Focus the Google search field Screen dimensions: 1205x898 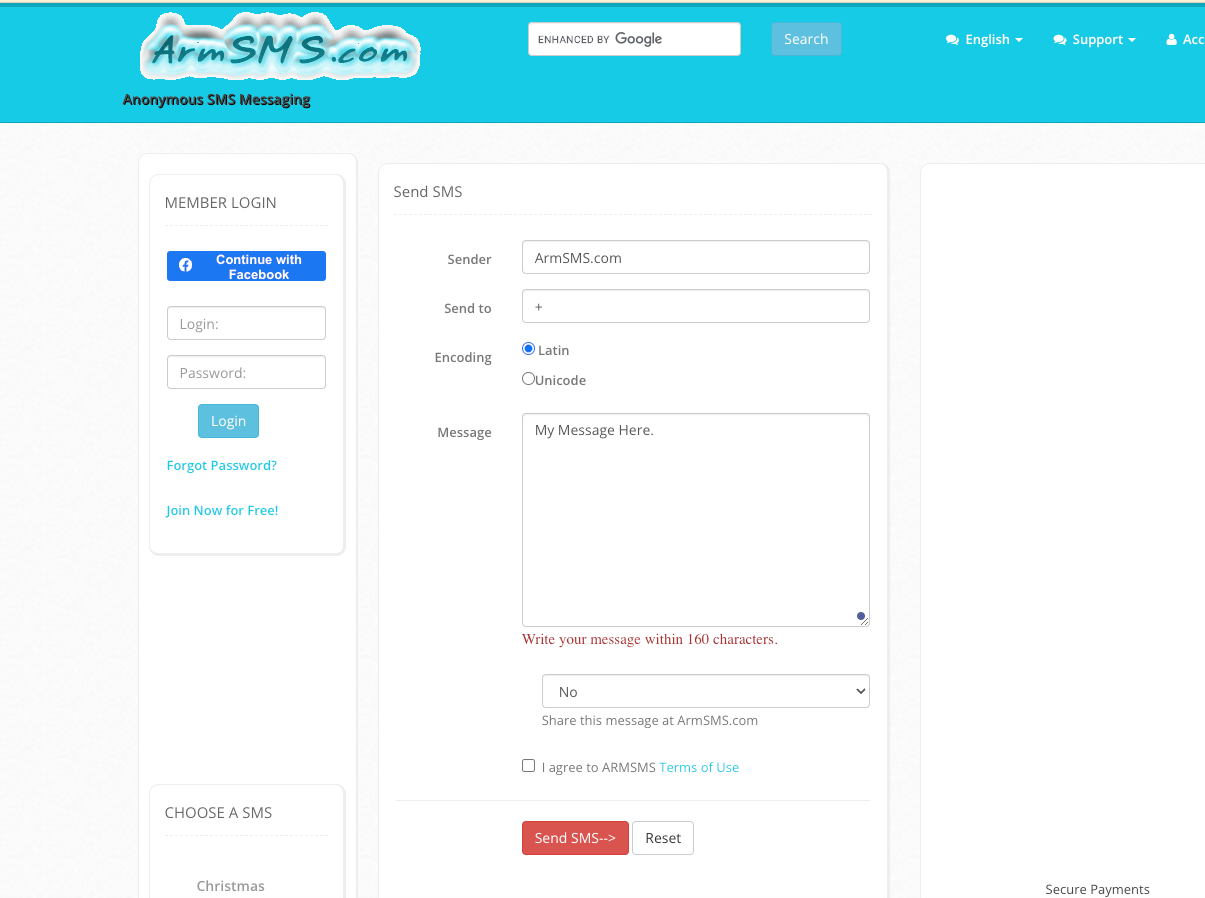(x=634, y=39)
